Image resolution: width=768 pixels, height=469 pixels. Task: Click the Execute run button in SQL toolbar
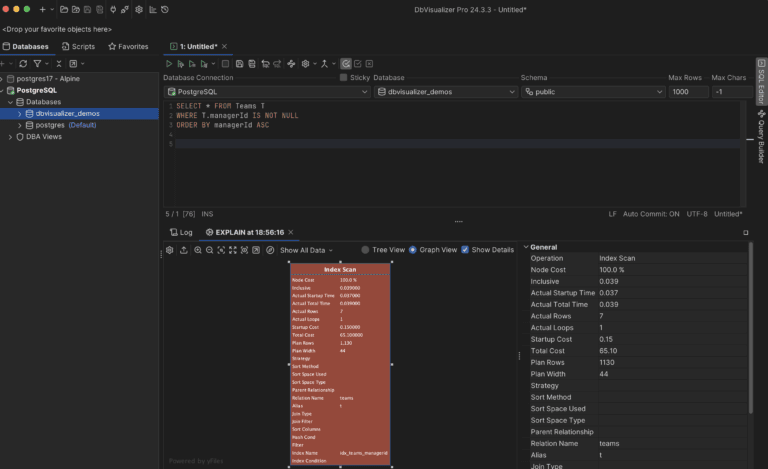click(168, 64)
